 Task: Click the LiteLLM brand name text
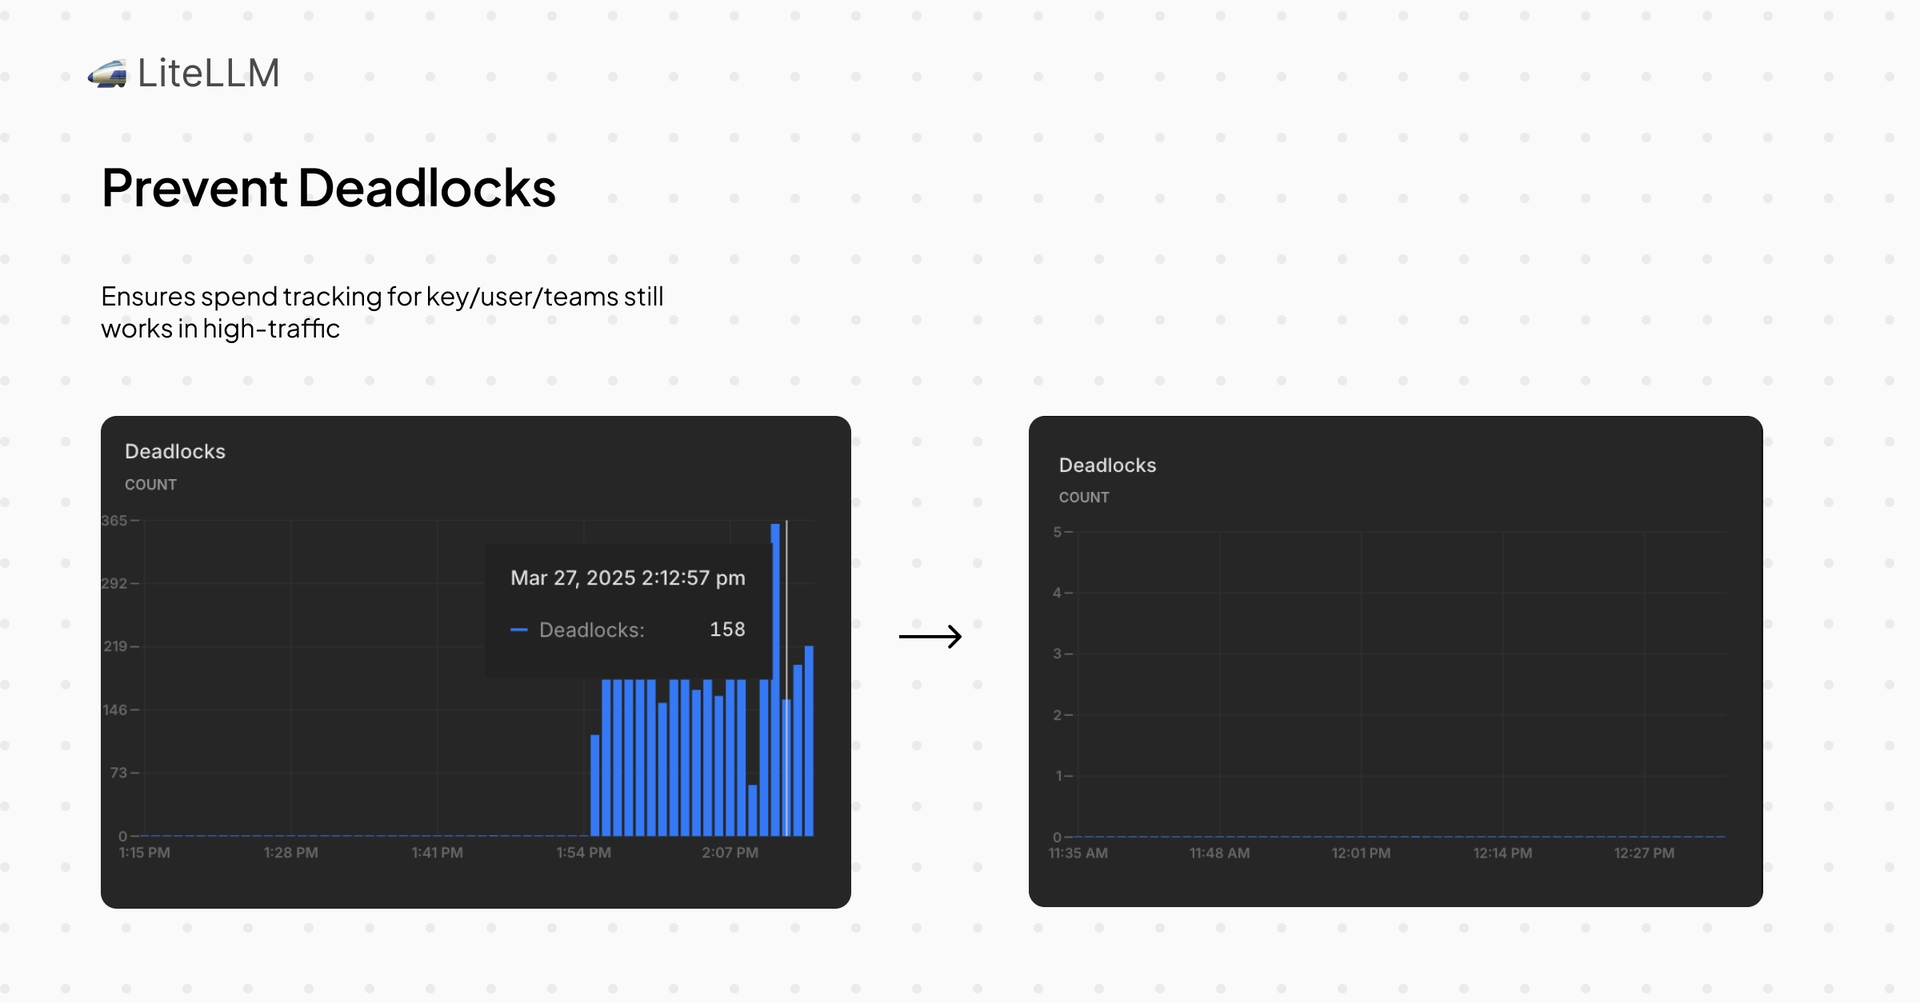click(x=208, y=73)
